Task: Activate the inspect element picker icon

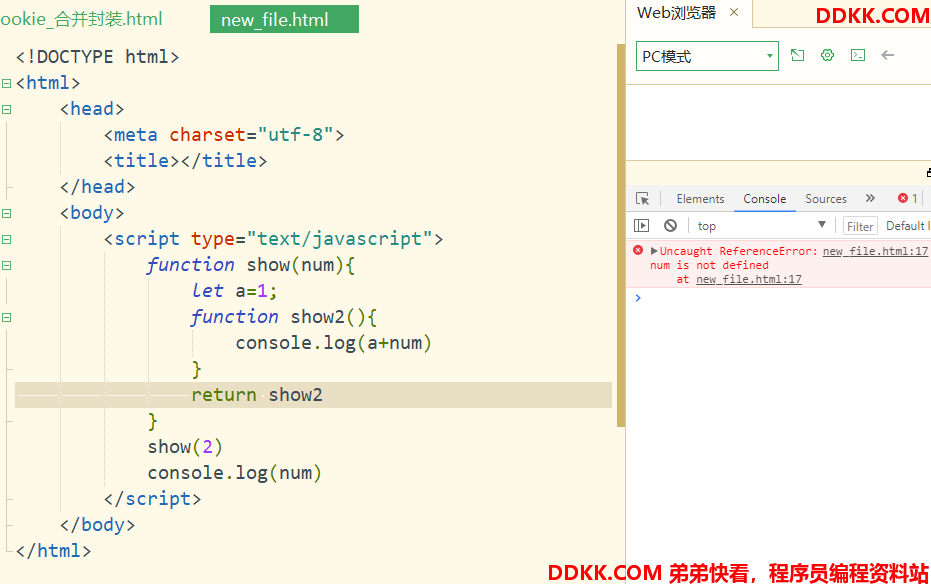Action: click(642, 199)
